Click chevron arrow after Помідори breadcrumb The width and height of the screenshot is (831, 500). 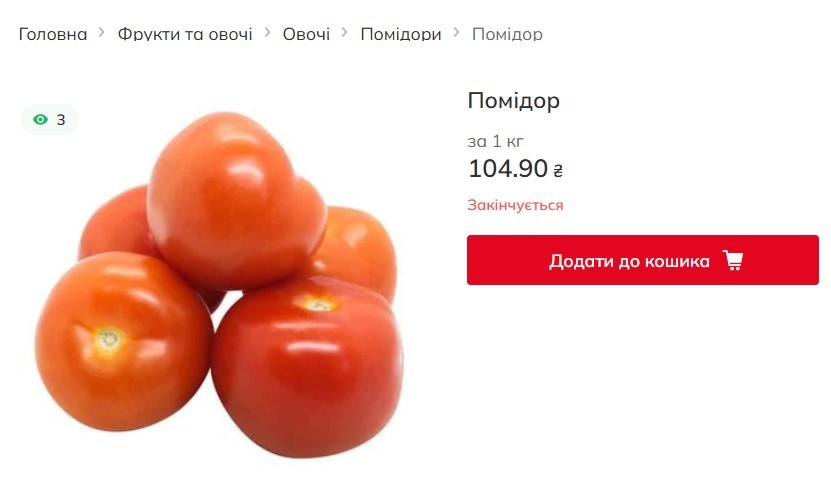click(456, 33)
